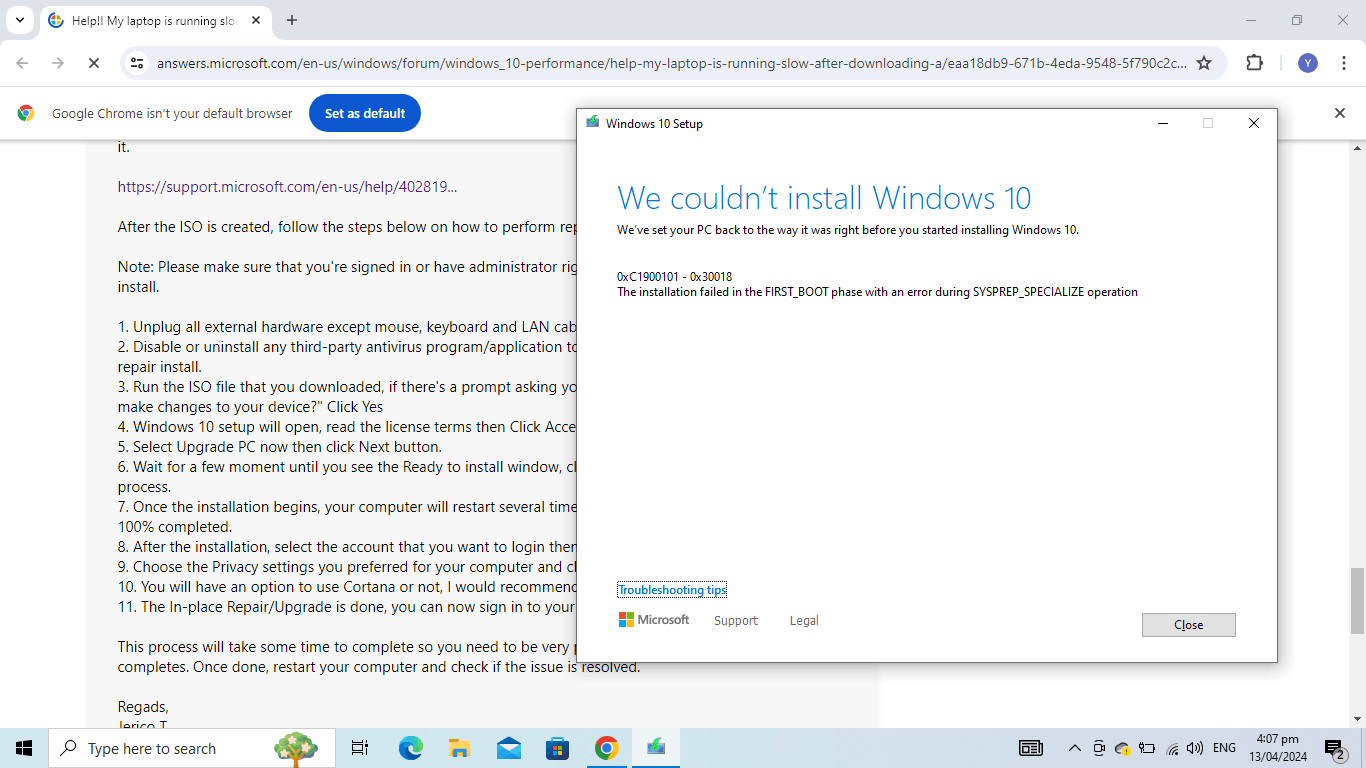This screenshot has width=1366, height=768.
Task: Launch Microsoft Edge from taskbar
Action: pos(410,748)
